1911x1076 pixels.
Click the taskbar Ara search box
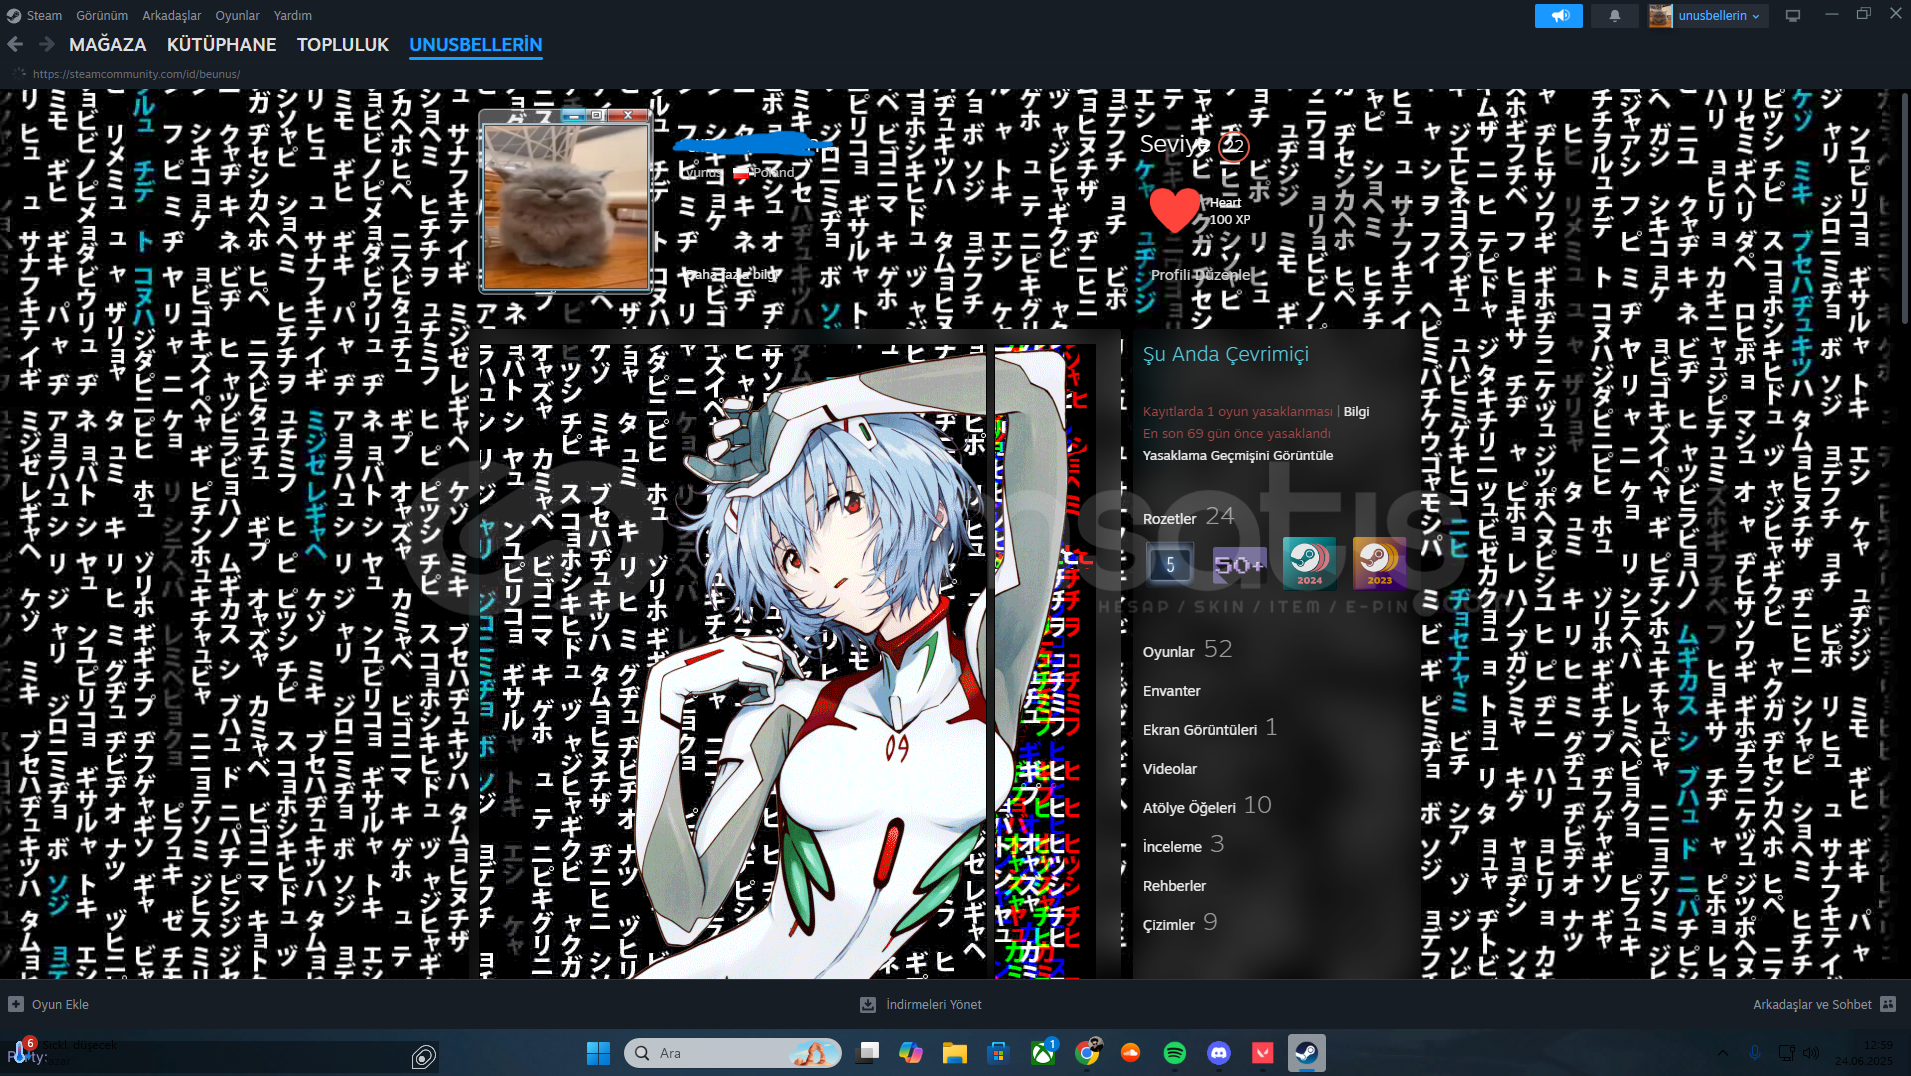tap(733, 1053)
